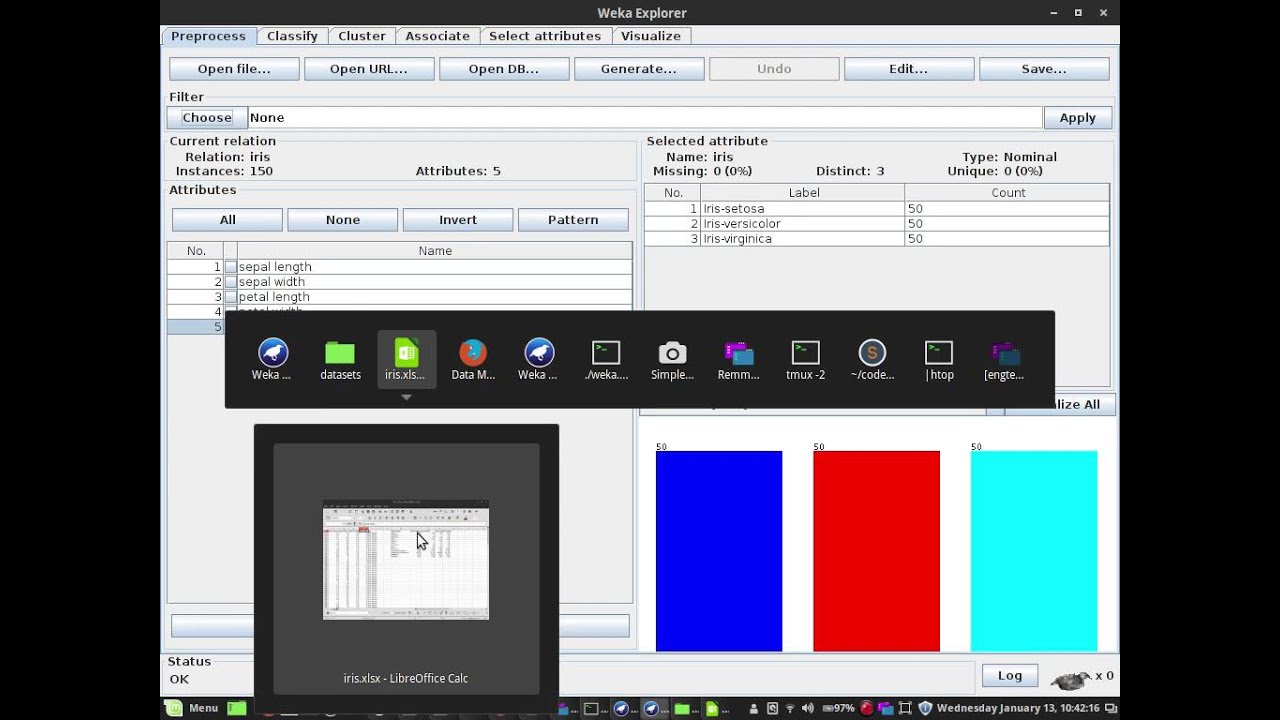
Task: Click the Edit... button
Action: coord(909,69)
